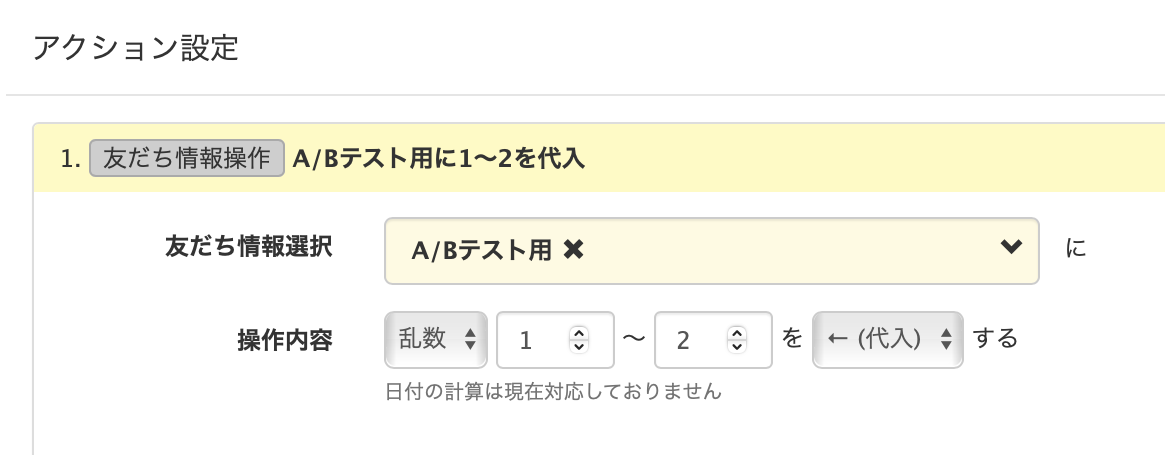Expand the 友だち情報選択 dropdown chevron
This screenshot has height=455, width=1165.
tap(1011, 248)
